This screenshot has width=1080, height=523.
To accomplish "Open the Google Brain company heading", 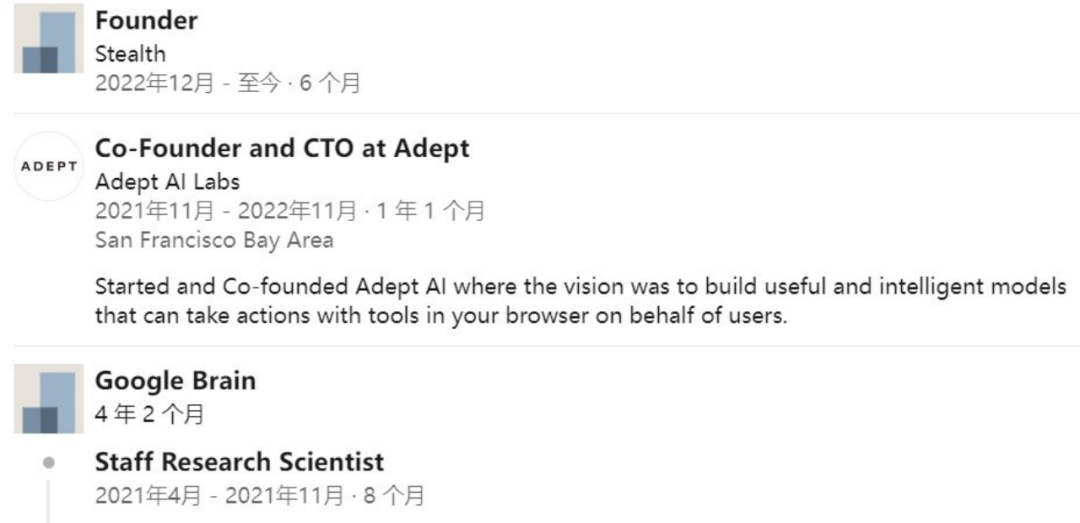I will 175,381.
